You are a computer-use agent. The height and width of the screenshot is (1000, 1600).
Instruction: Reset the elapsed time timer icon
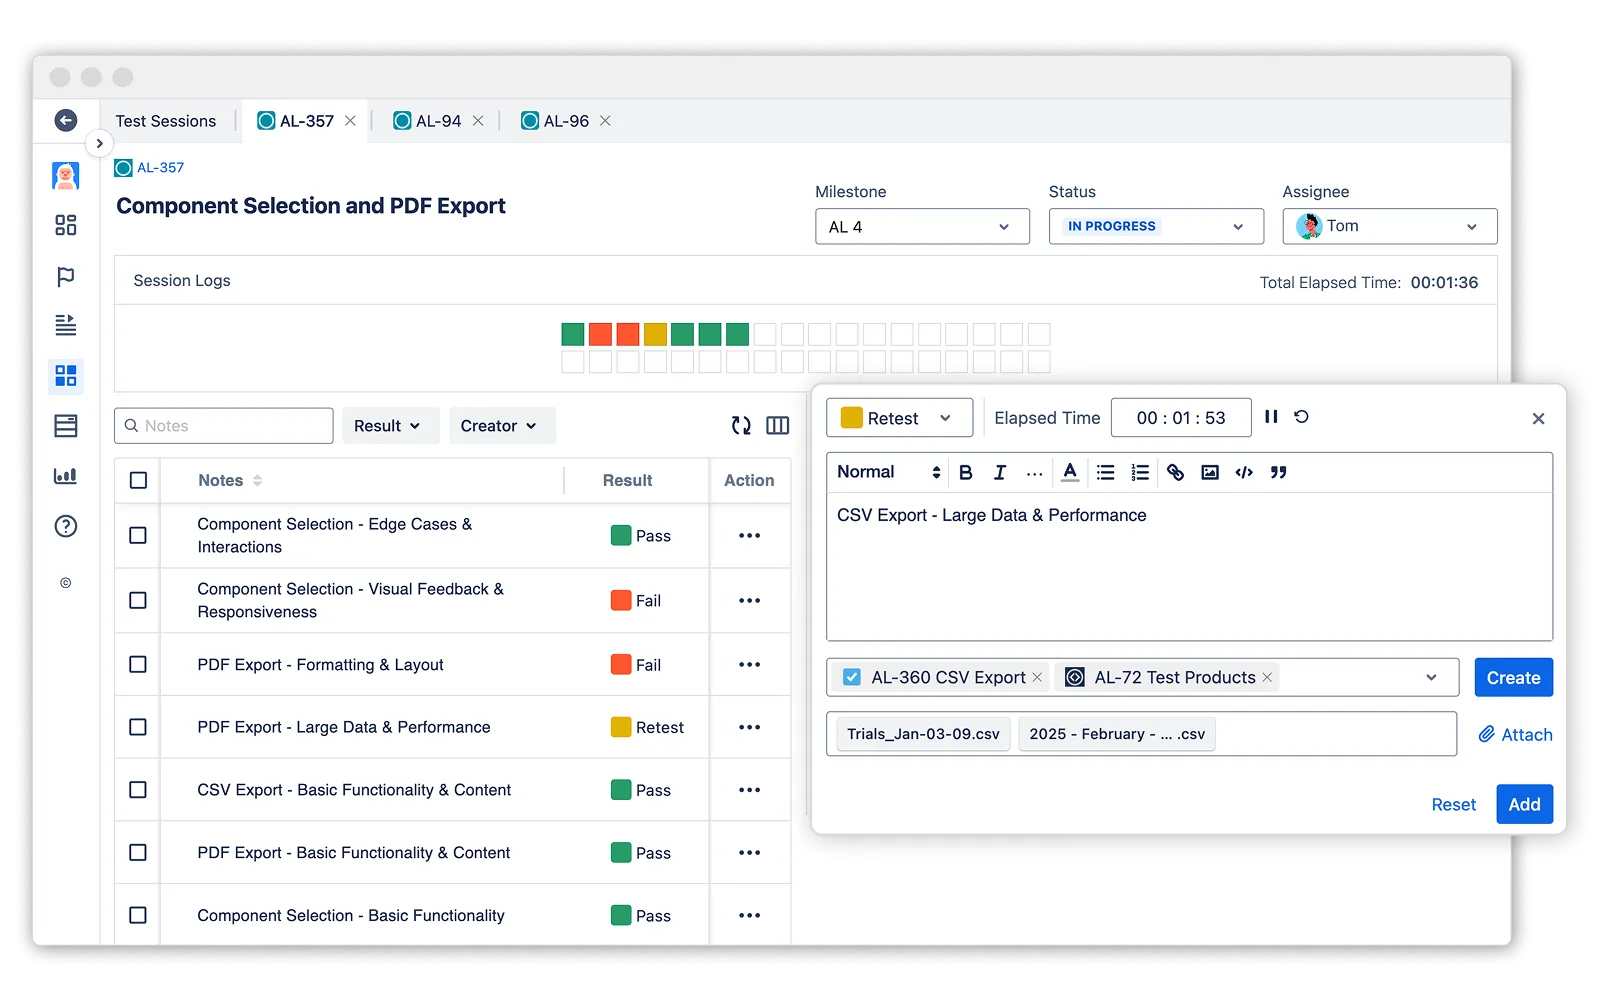point(1301,417)
